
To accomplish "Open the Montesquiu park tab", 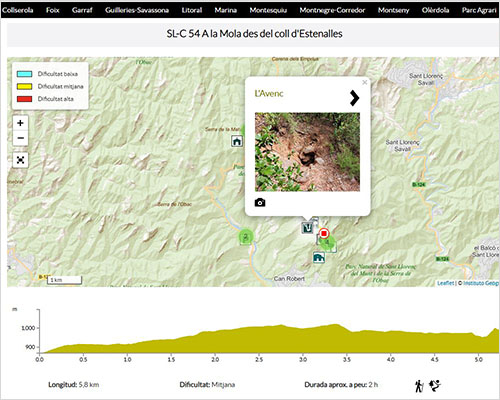I will (x=268, y=10).
